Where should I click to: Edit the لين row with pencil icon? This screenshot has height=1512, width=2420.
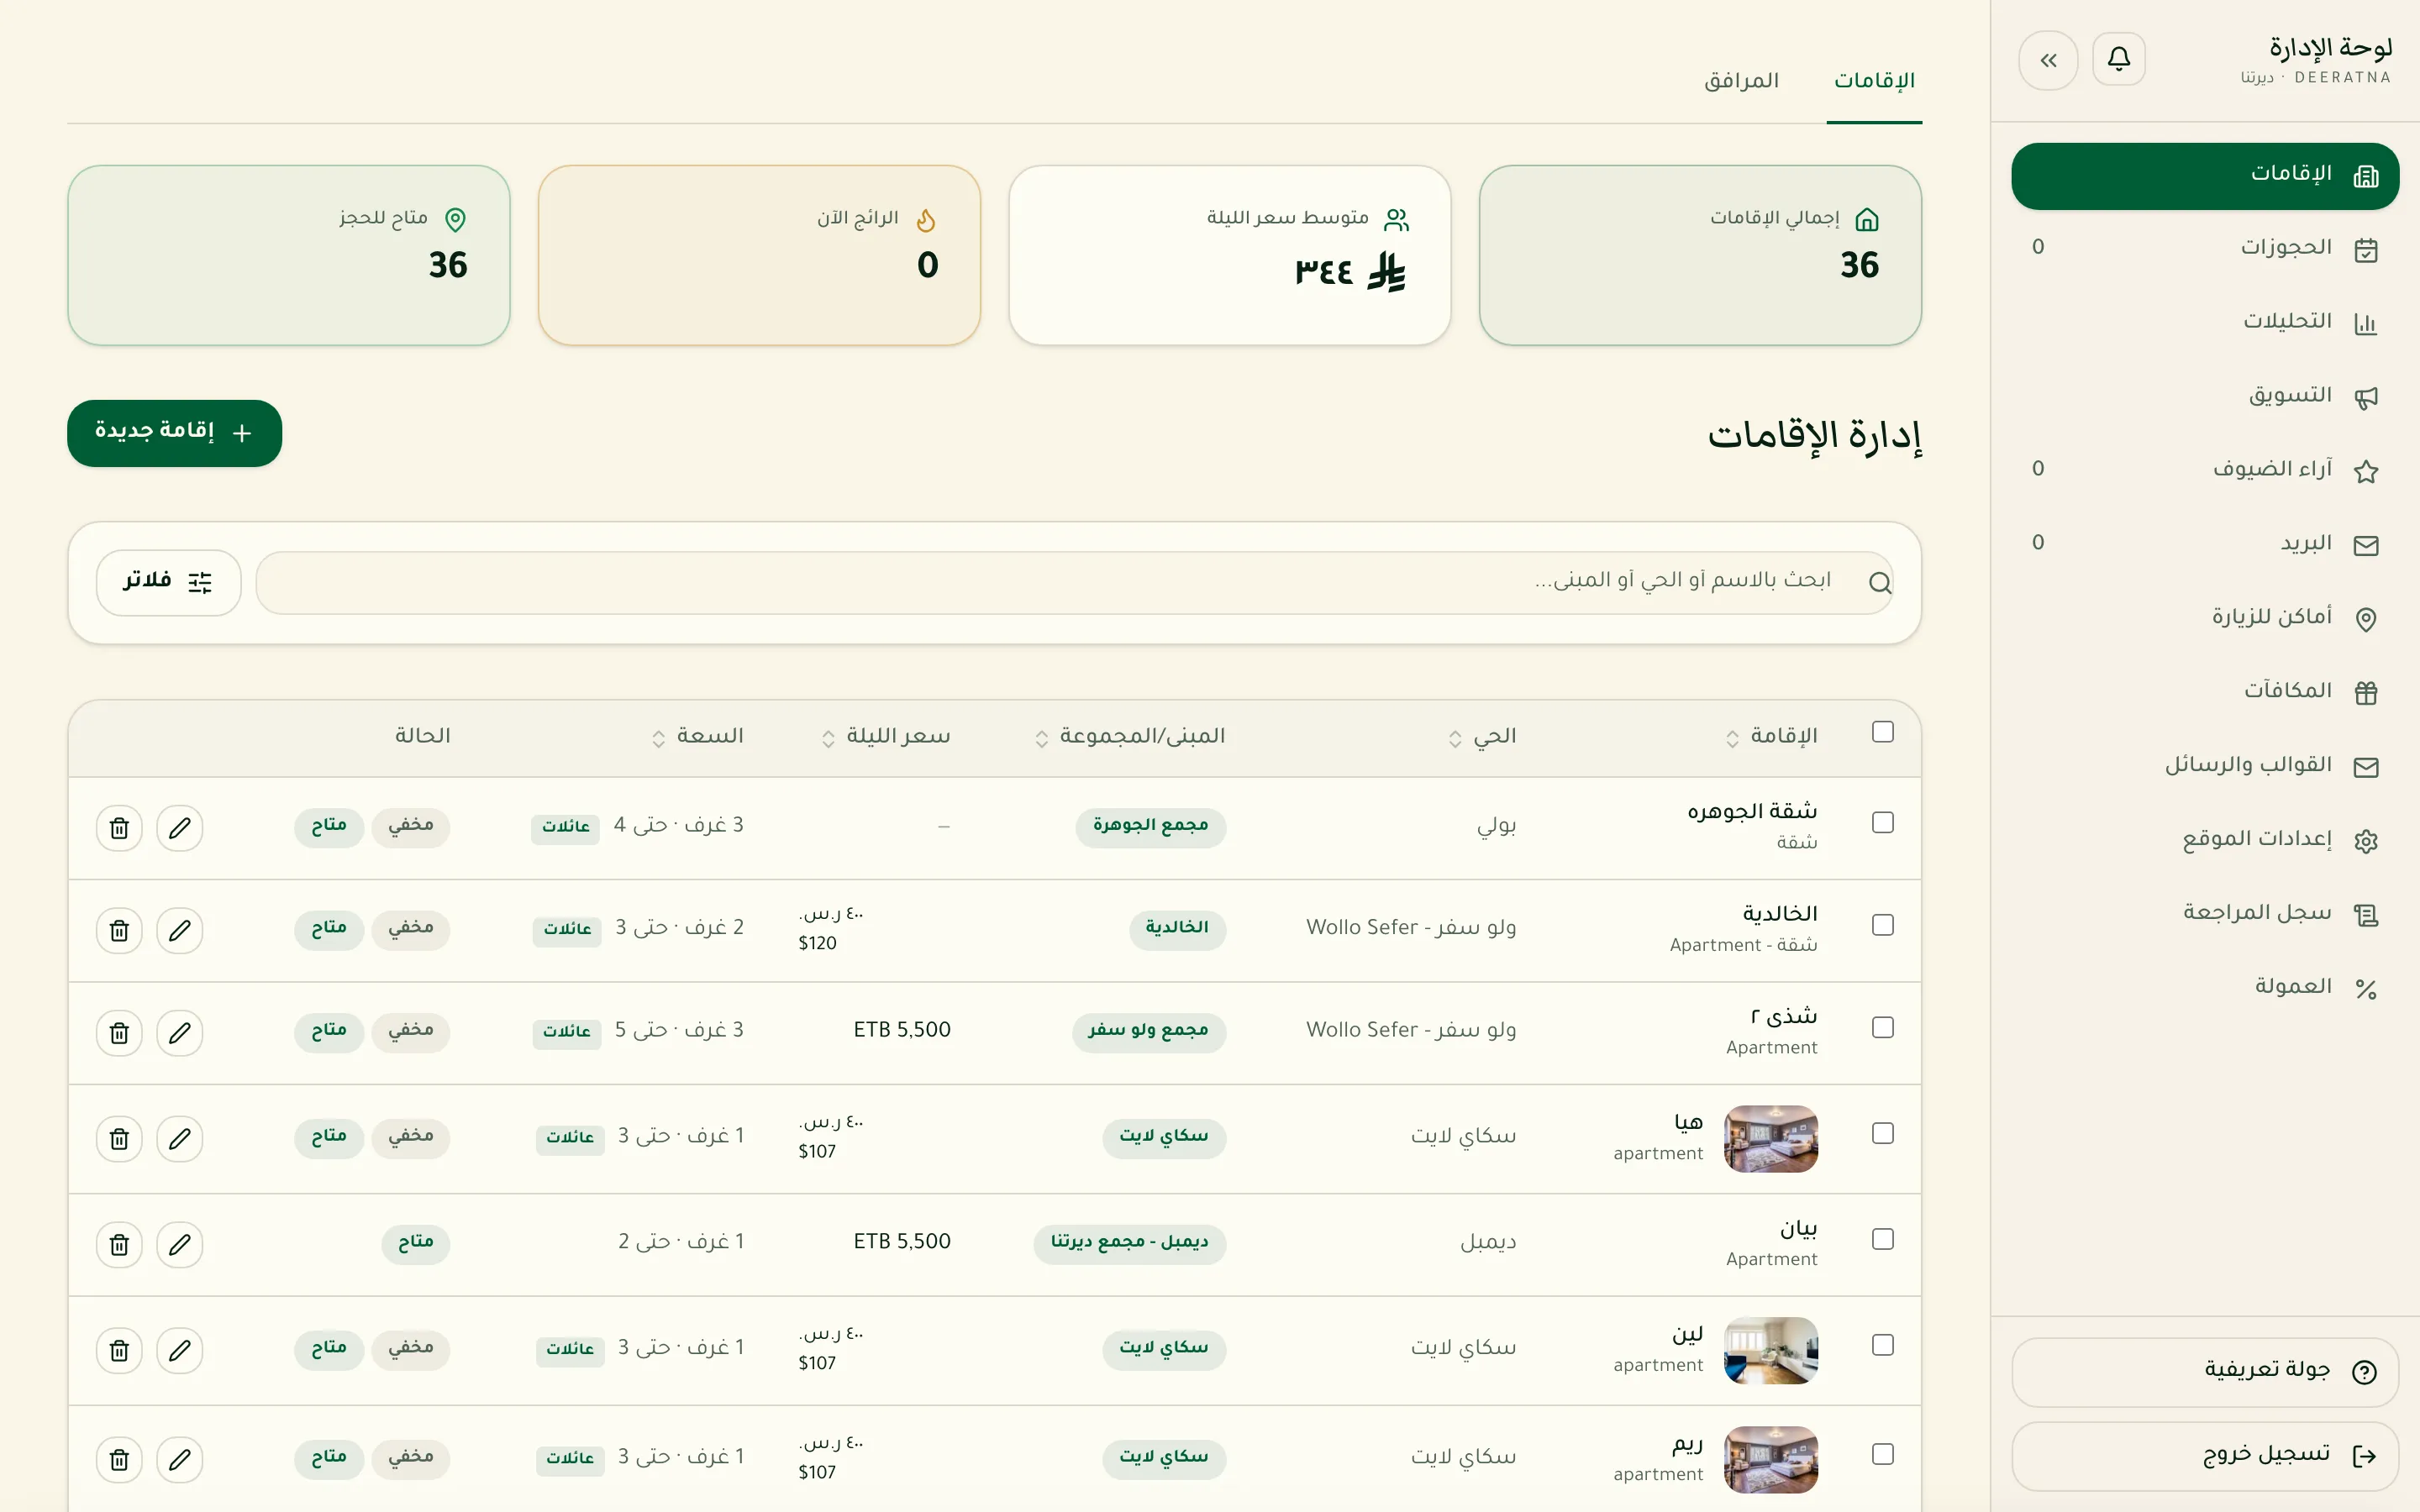(180, 1350)
